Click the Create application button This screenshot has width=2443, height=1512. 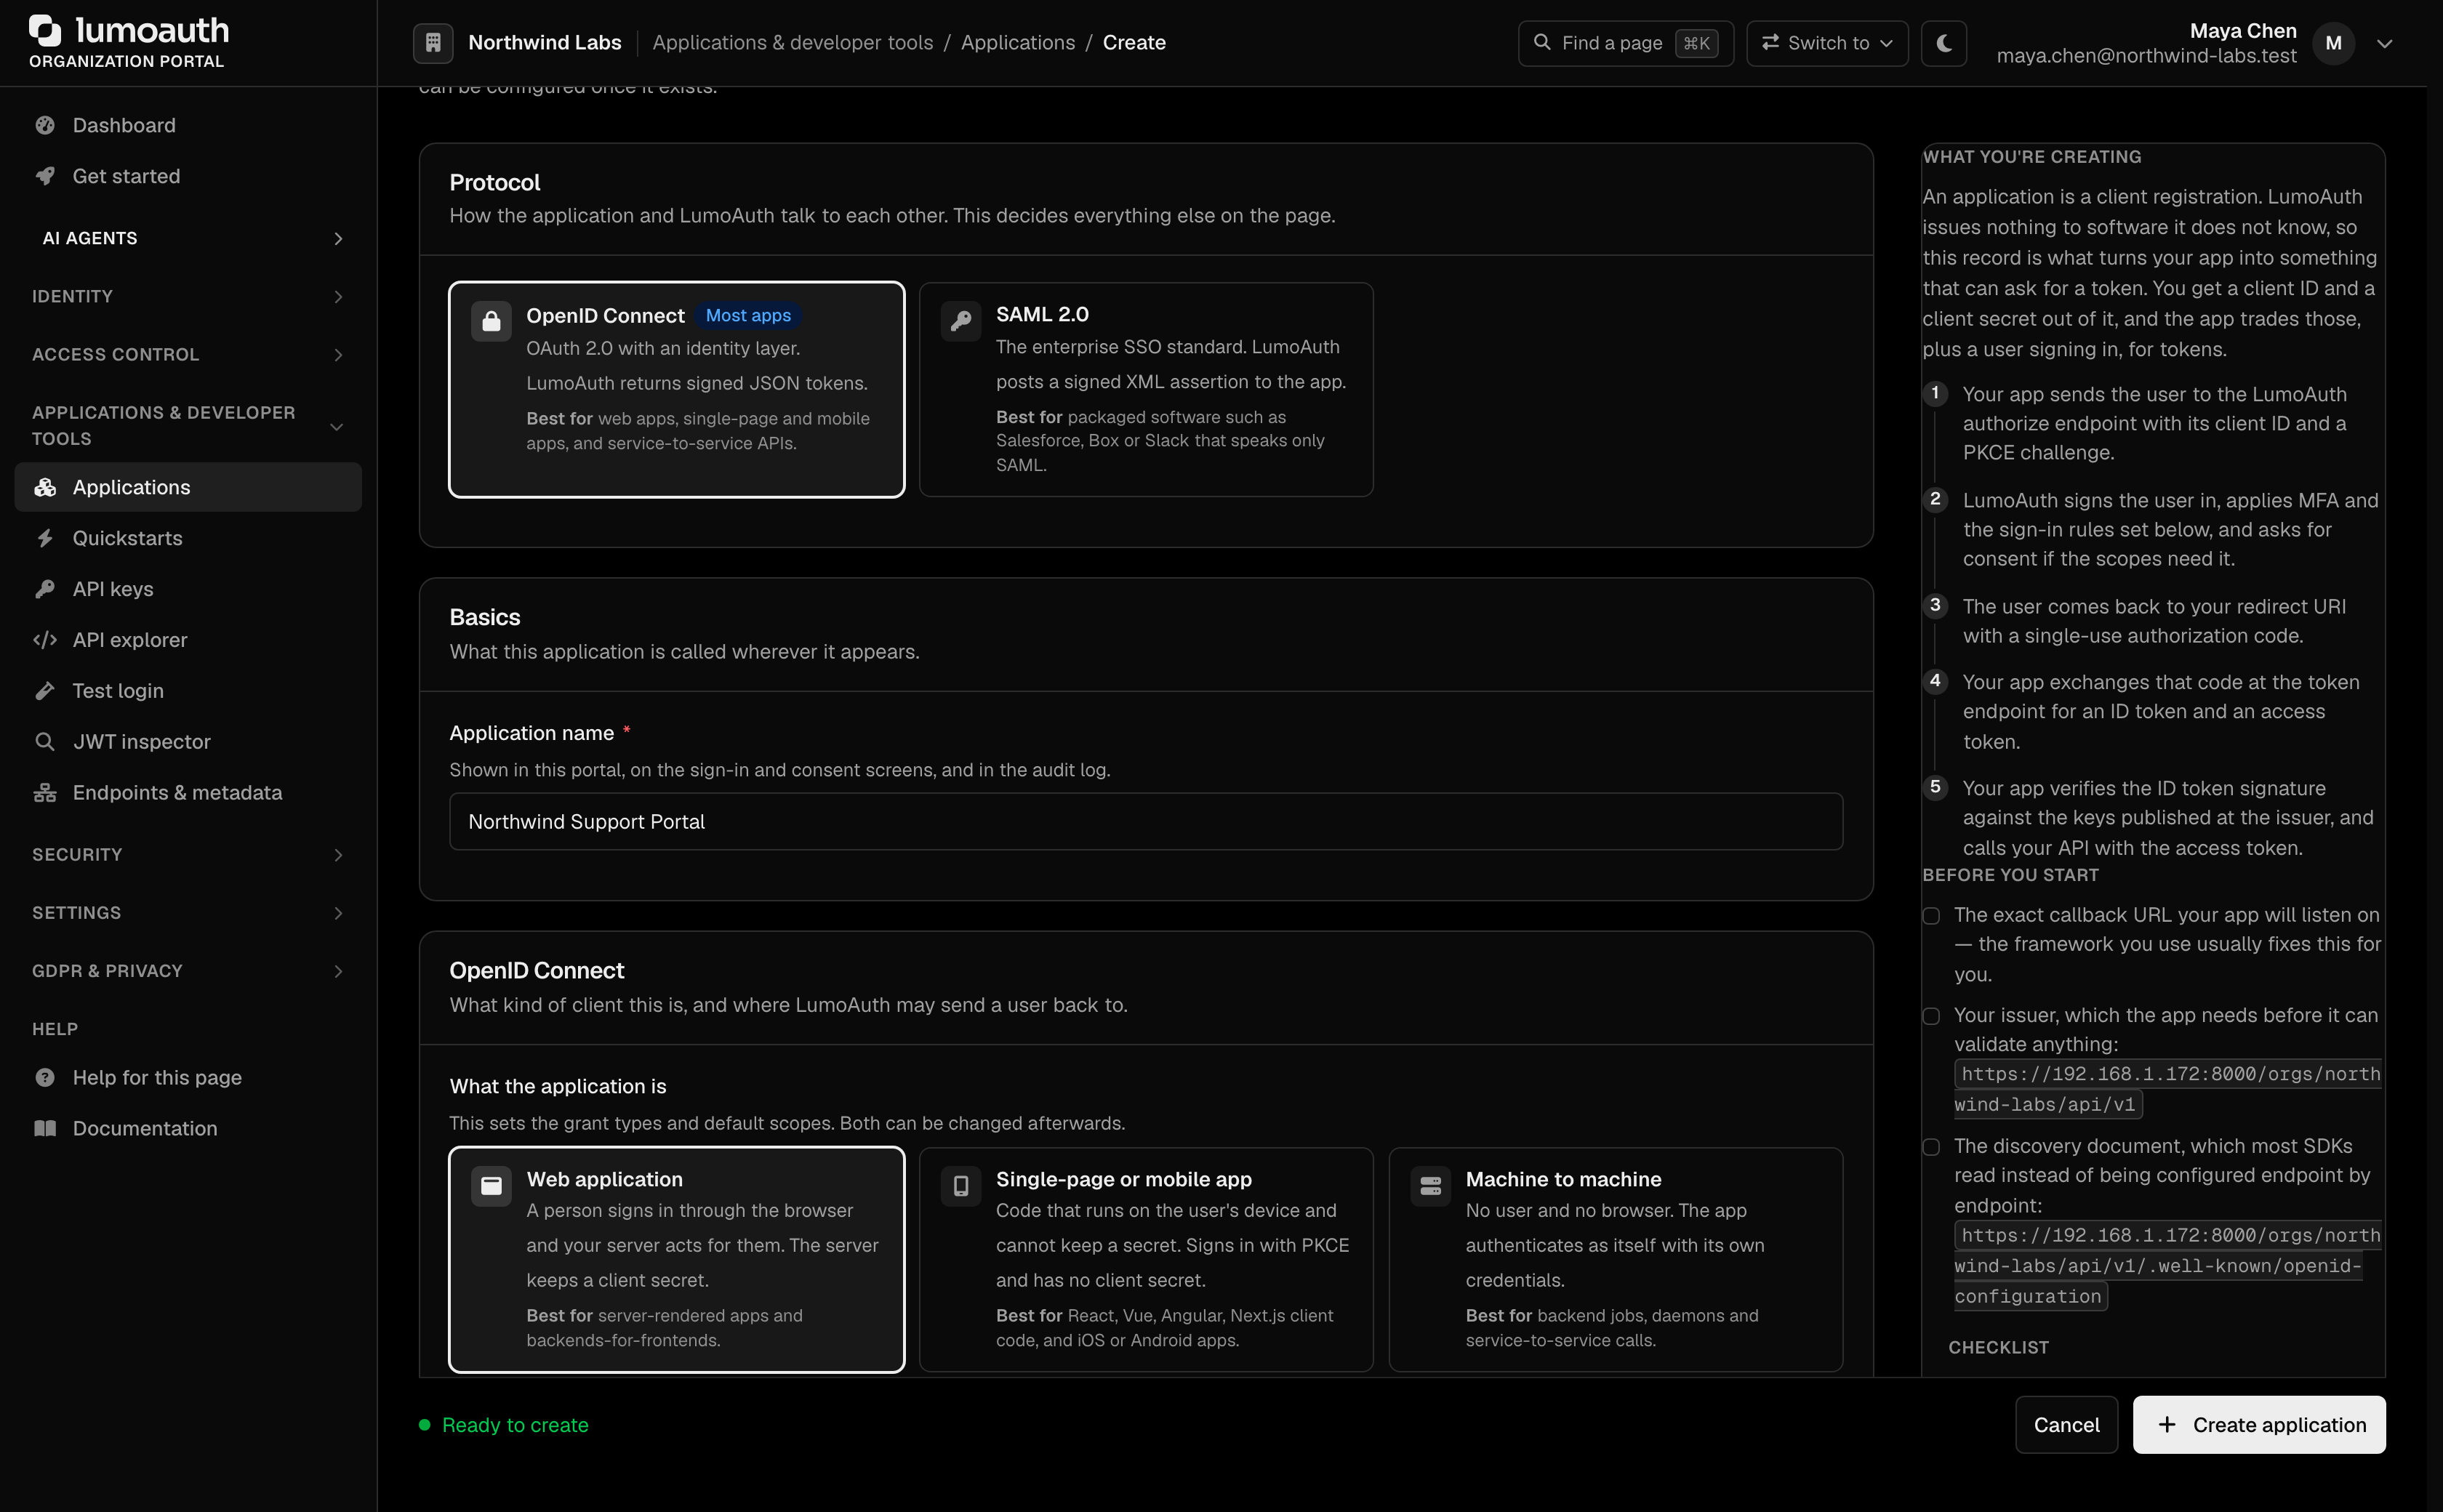(x=2259, y=1424)
